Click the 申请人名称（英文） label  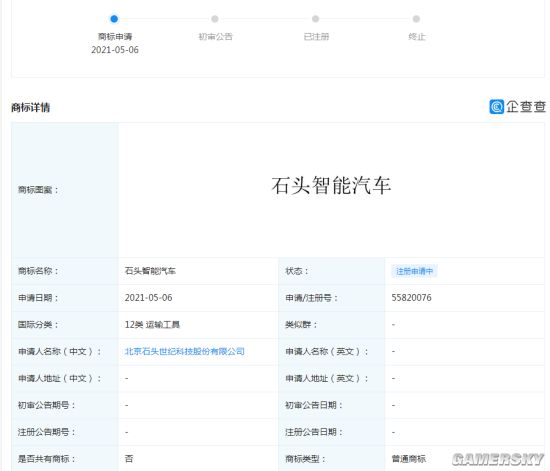(327, 351)
